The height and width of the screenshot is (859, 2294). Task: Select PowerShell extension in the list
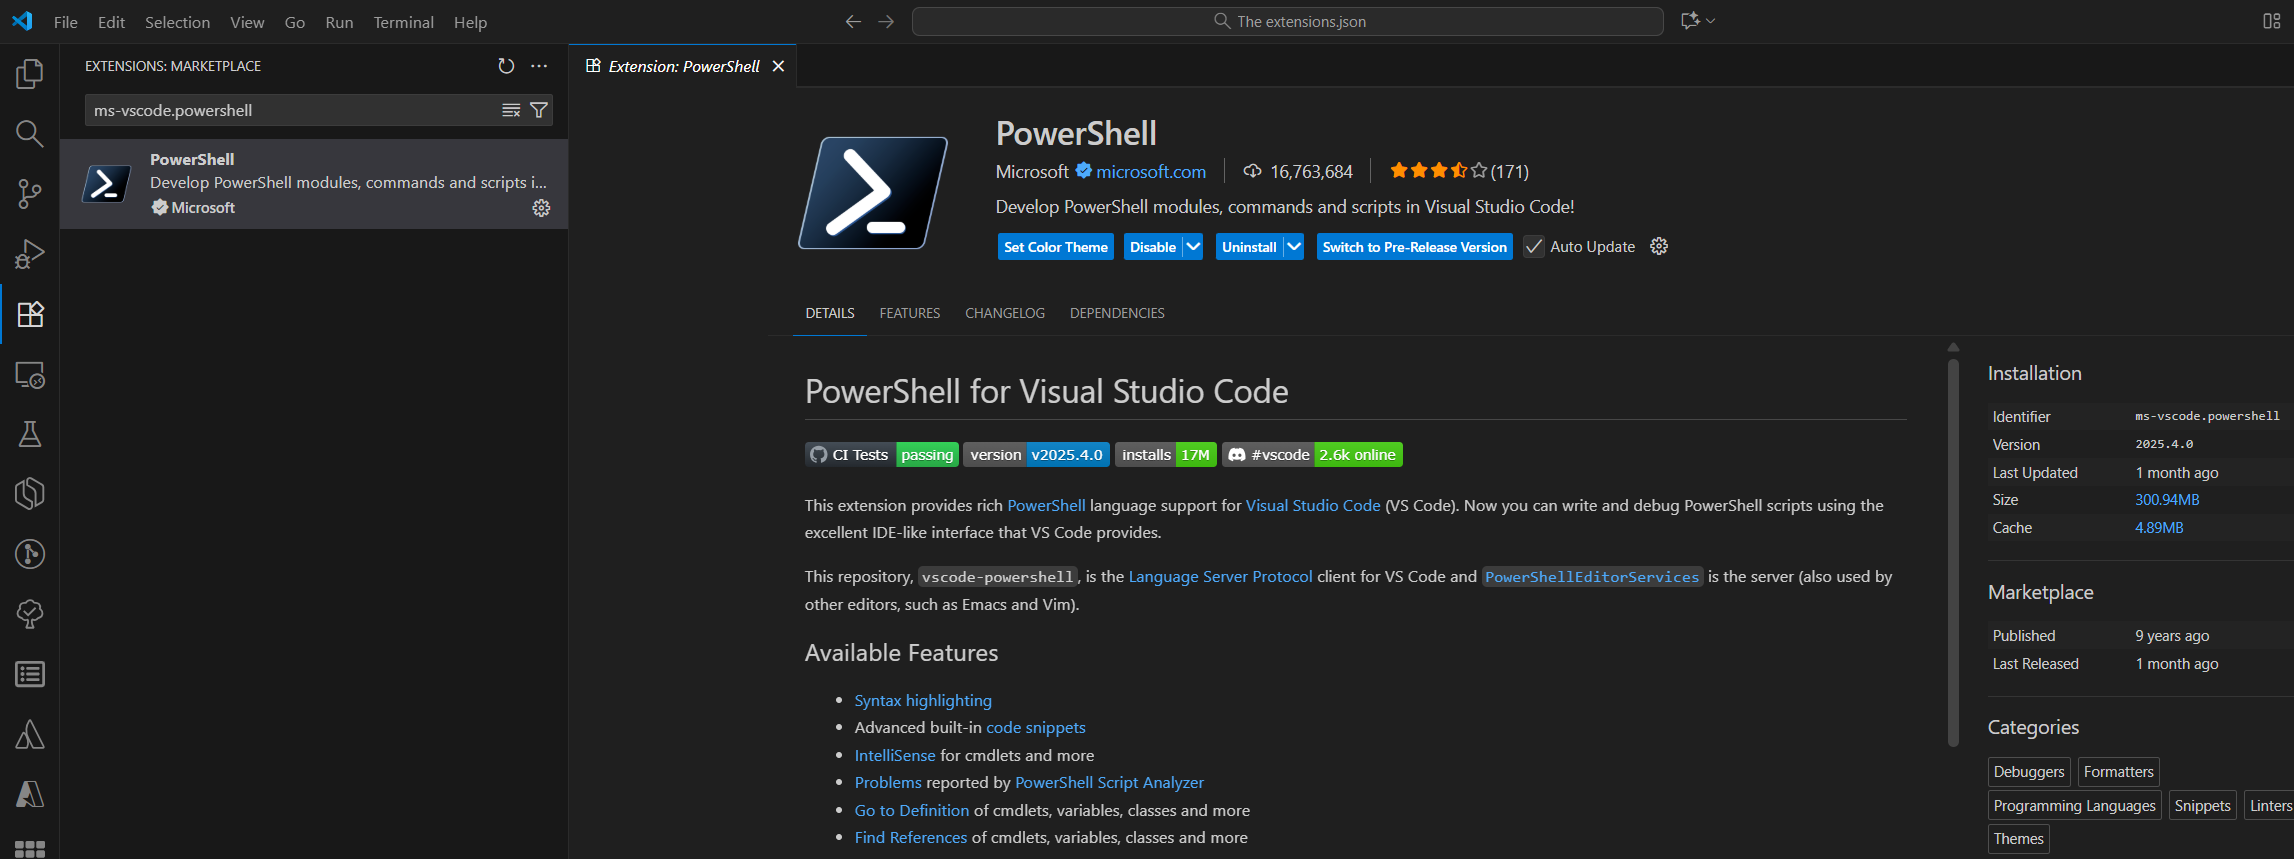tap(314, 184)
